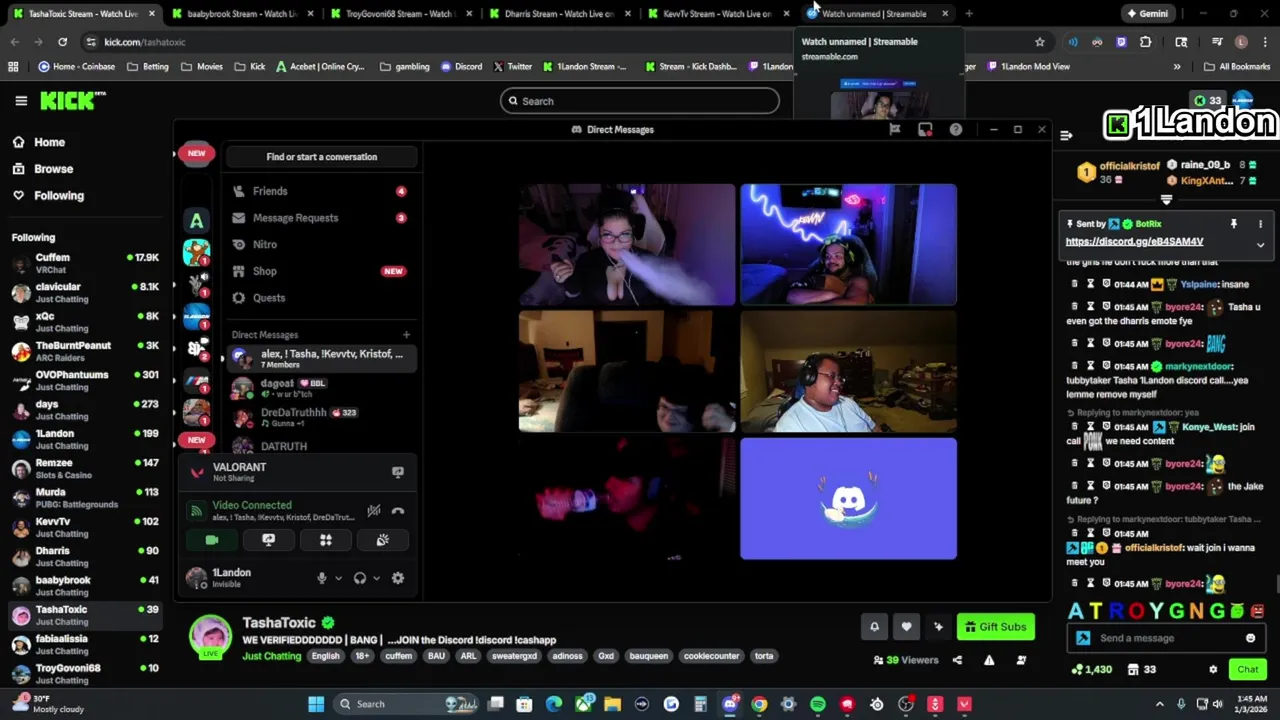
Task: Click Kick search field
Action: (x=640, y=101)
